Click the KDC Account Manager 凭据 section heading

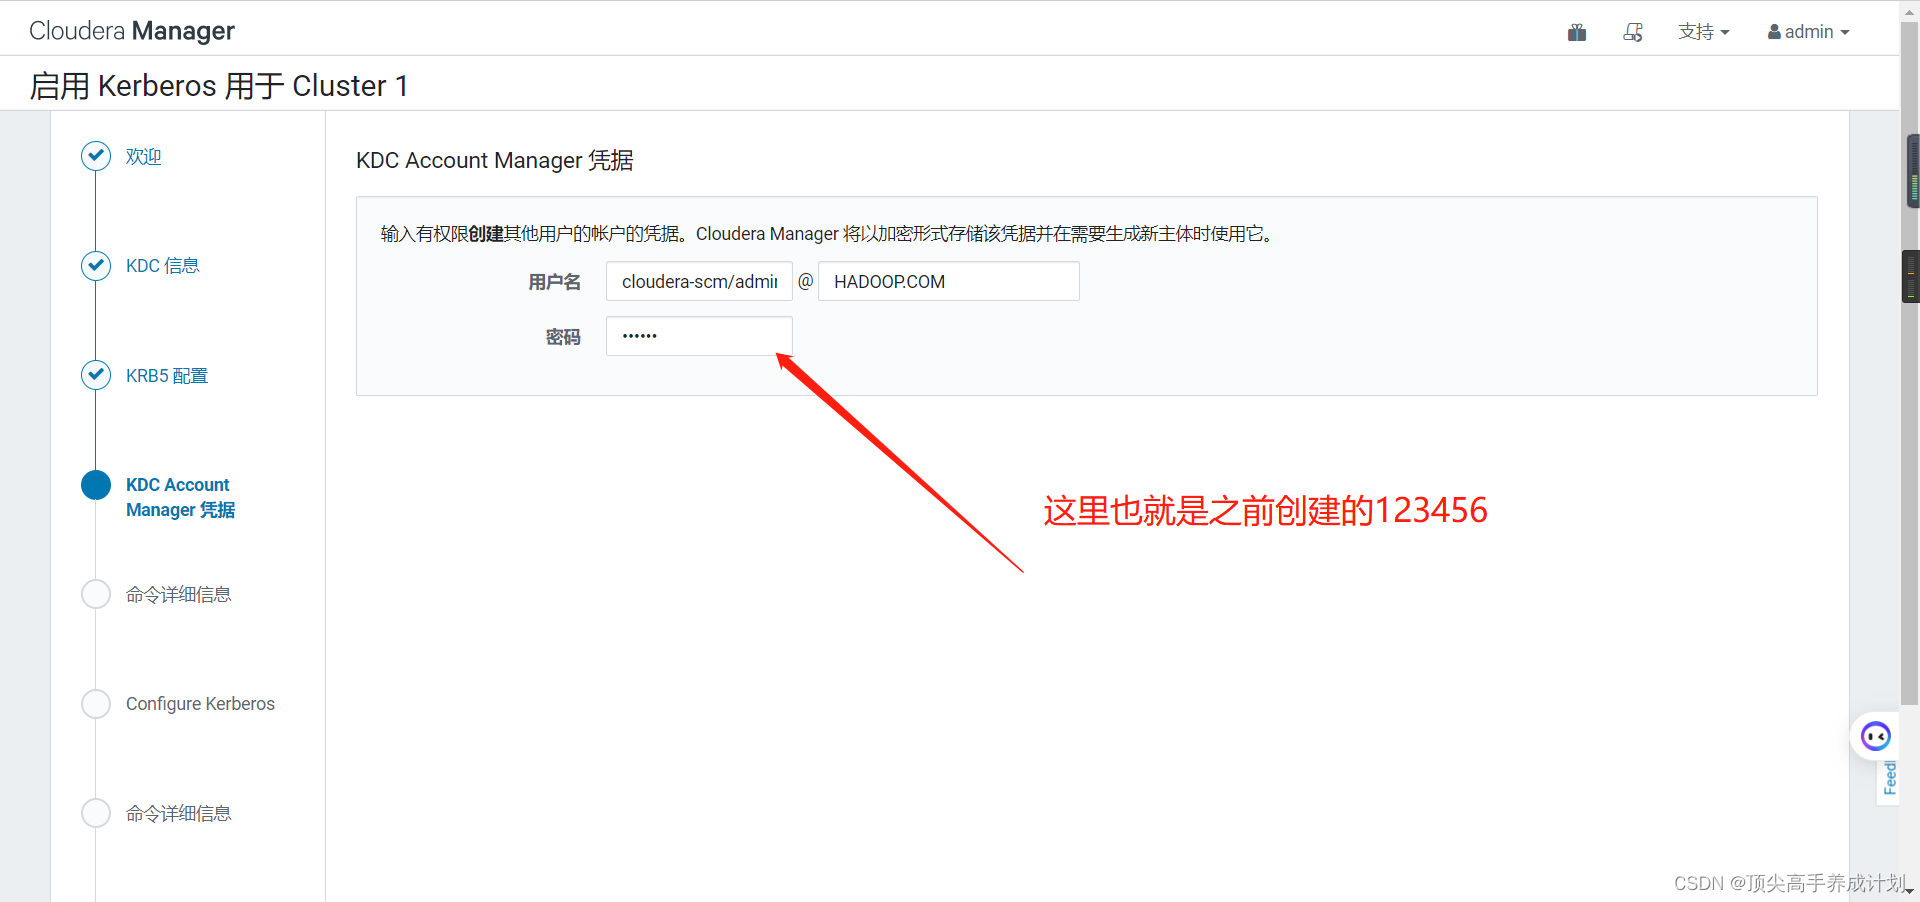point(495,160)
